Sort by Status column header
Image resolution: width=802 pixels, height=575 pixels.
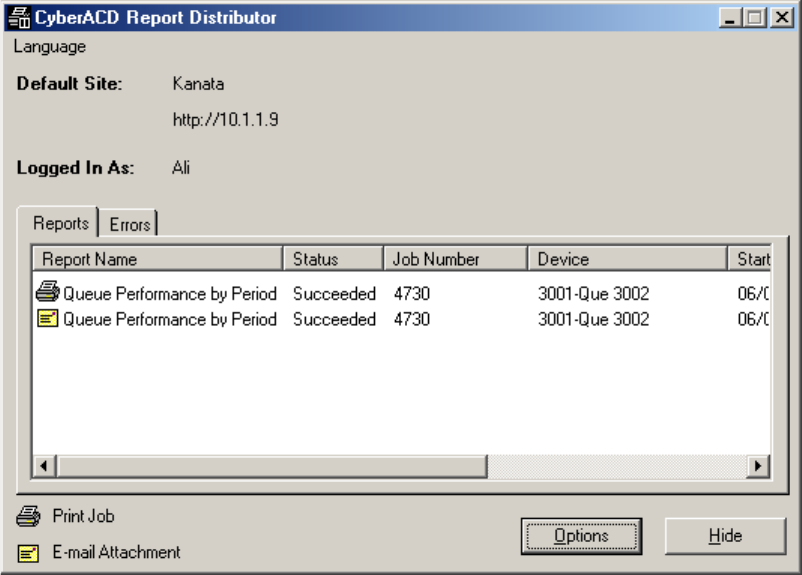[x=333, y=259]
